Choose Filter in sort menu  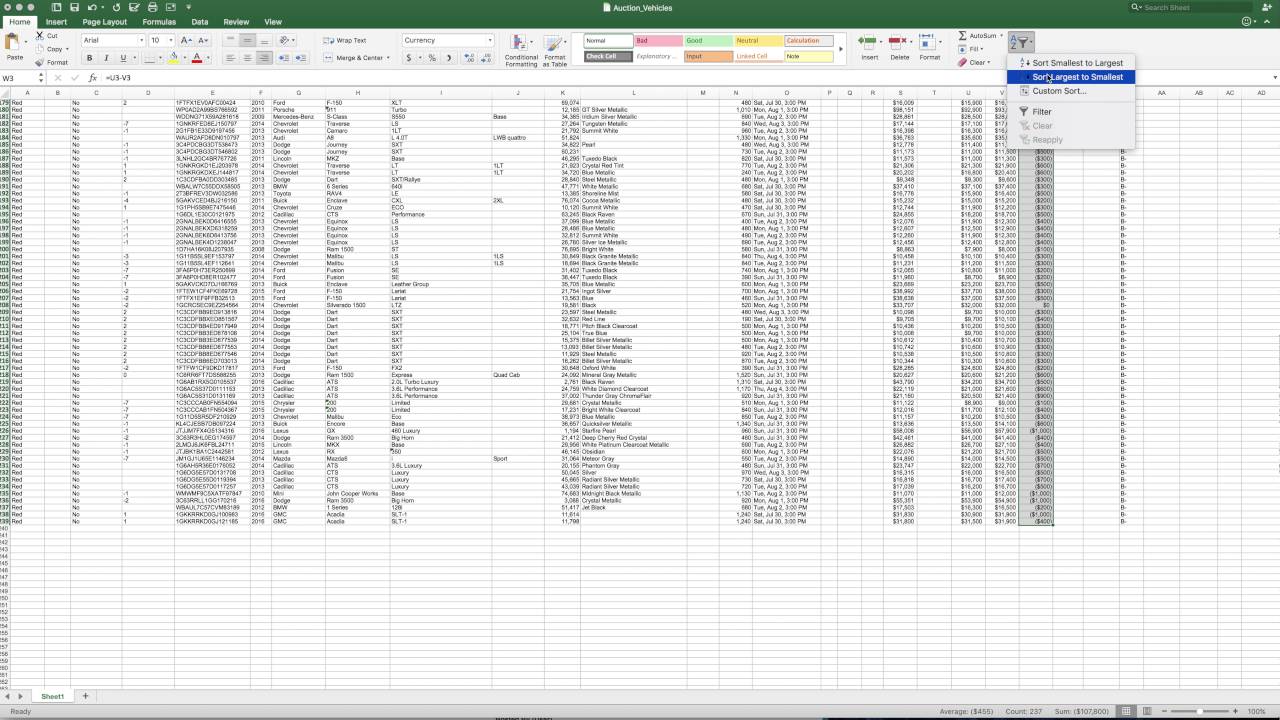pyautogui.click(x=1071, y=112)
